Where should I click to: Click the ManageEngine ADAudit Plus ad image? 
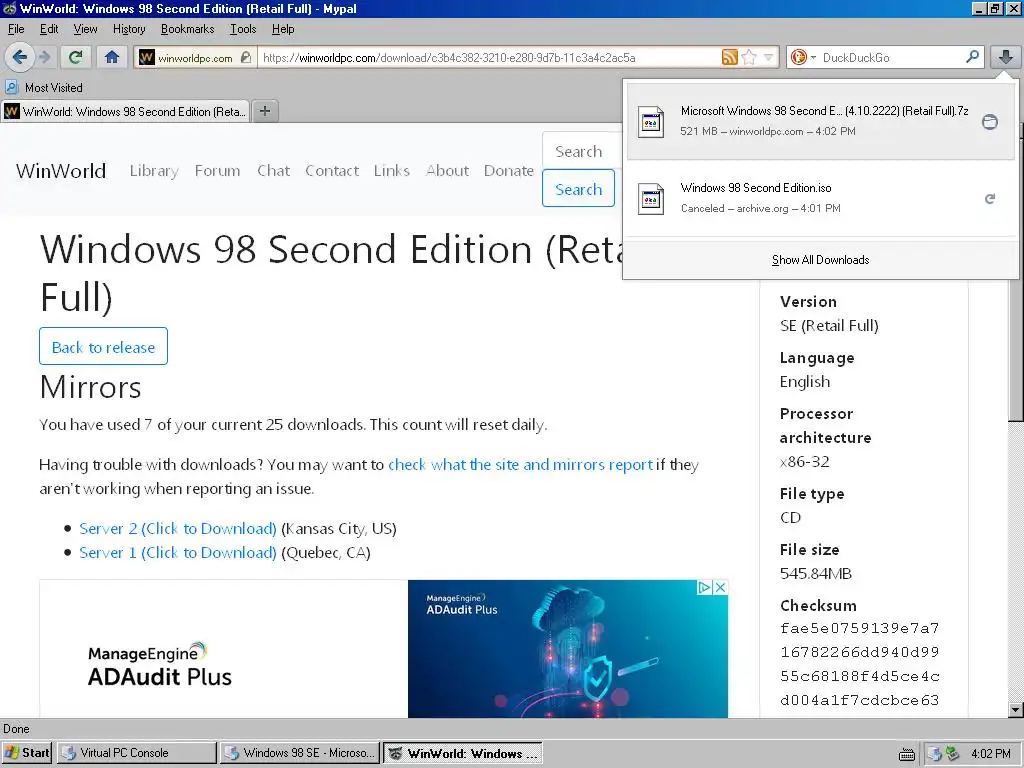click(384, 648)
